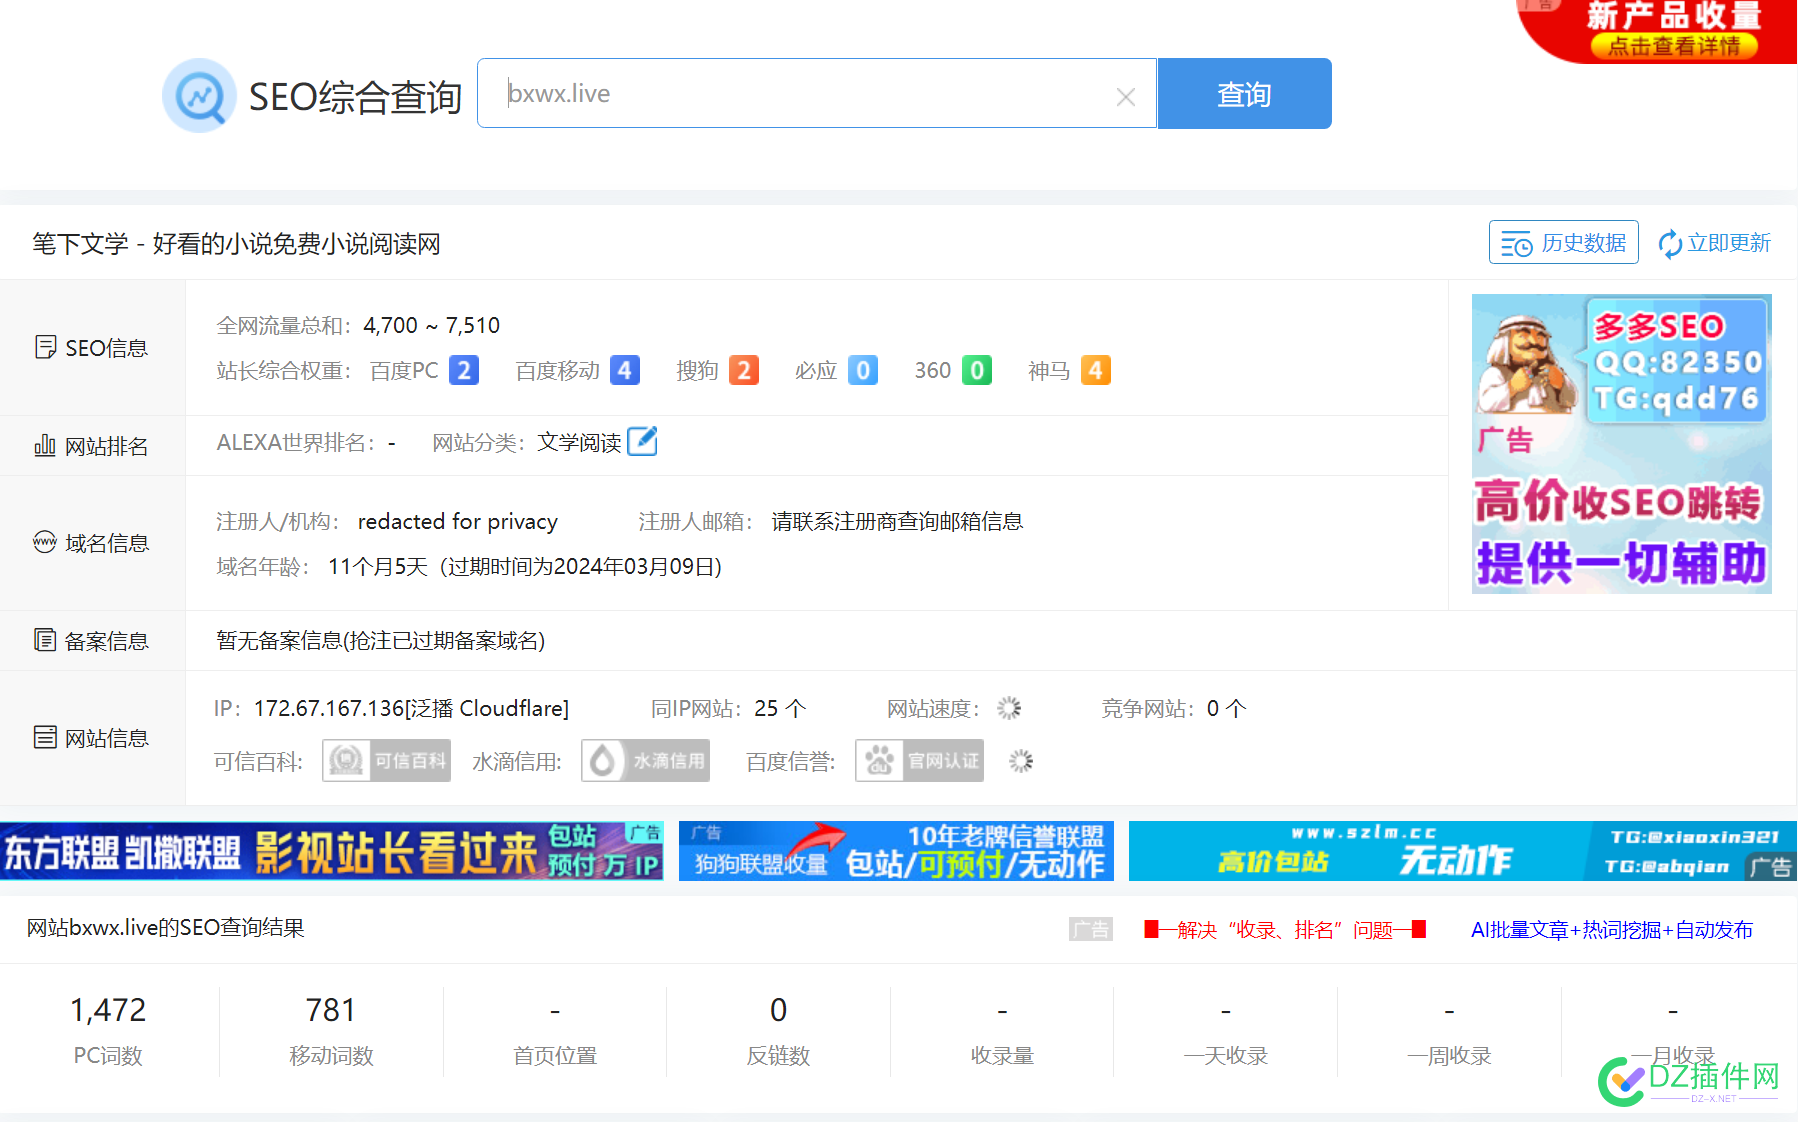Click the 解决“收录、排名”问题 red link

pyautogui.click(x=1285, y=930)
